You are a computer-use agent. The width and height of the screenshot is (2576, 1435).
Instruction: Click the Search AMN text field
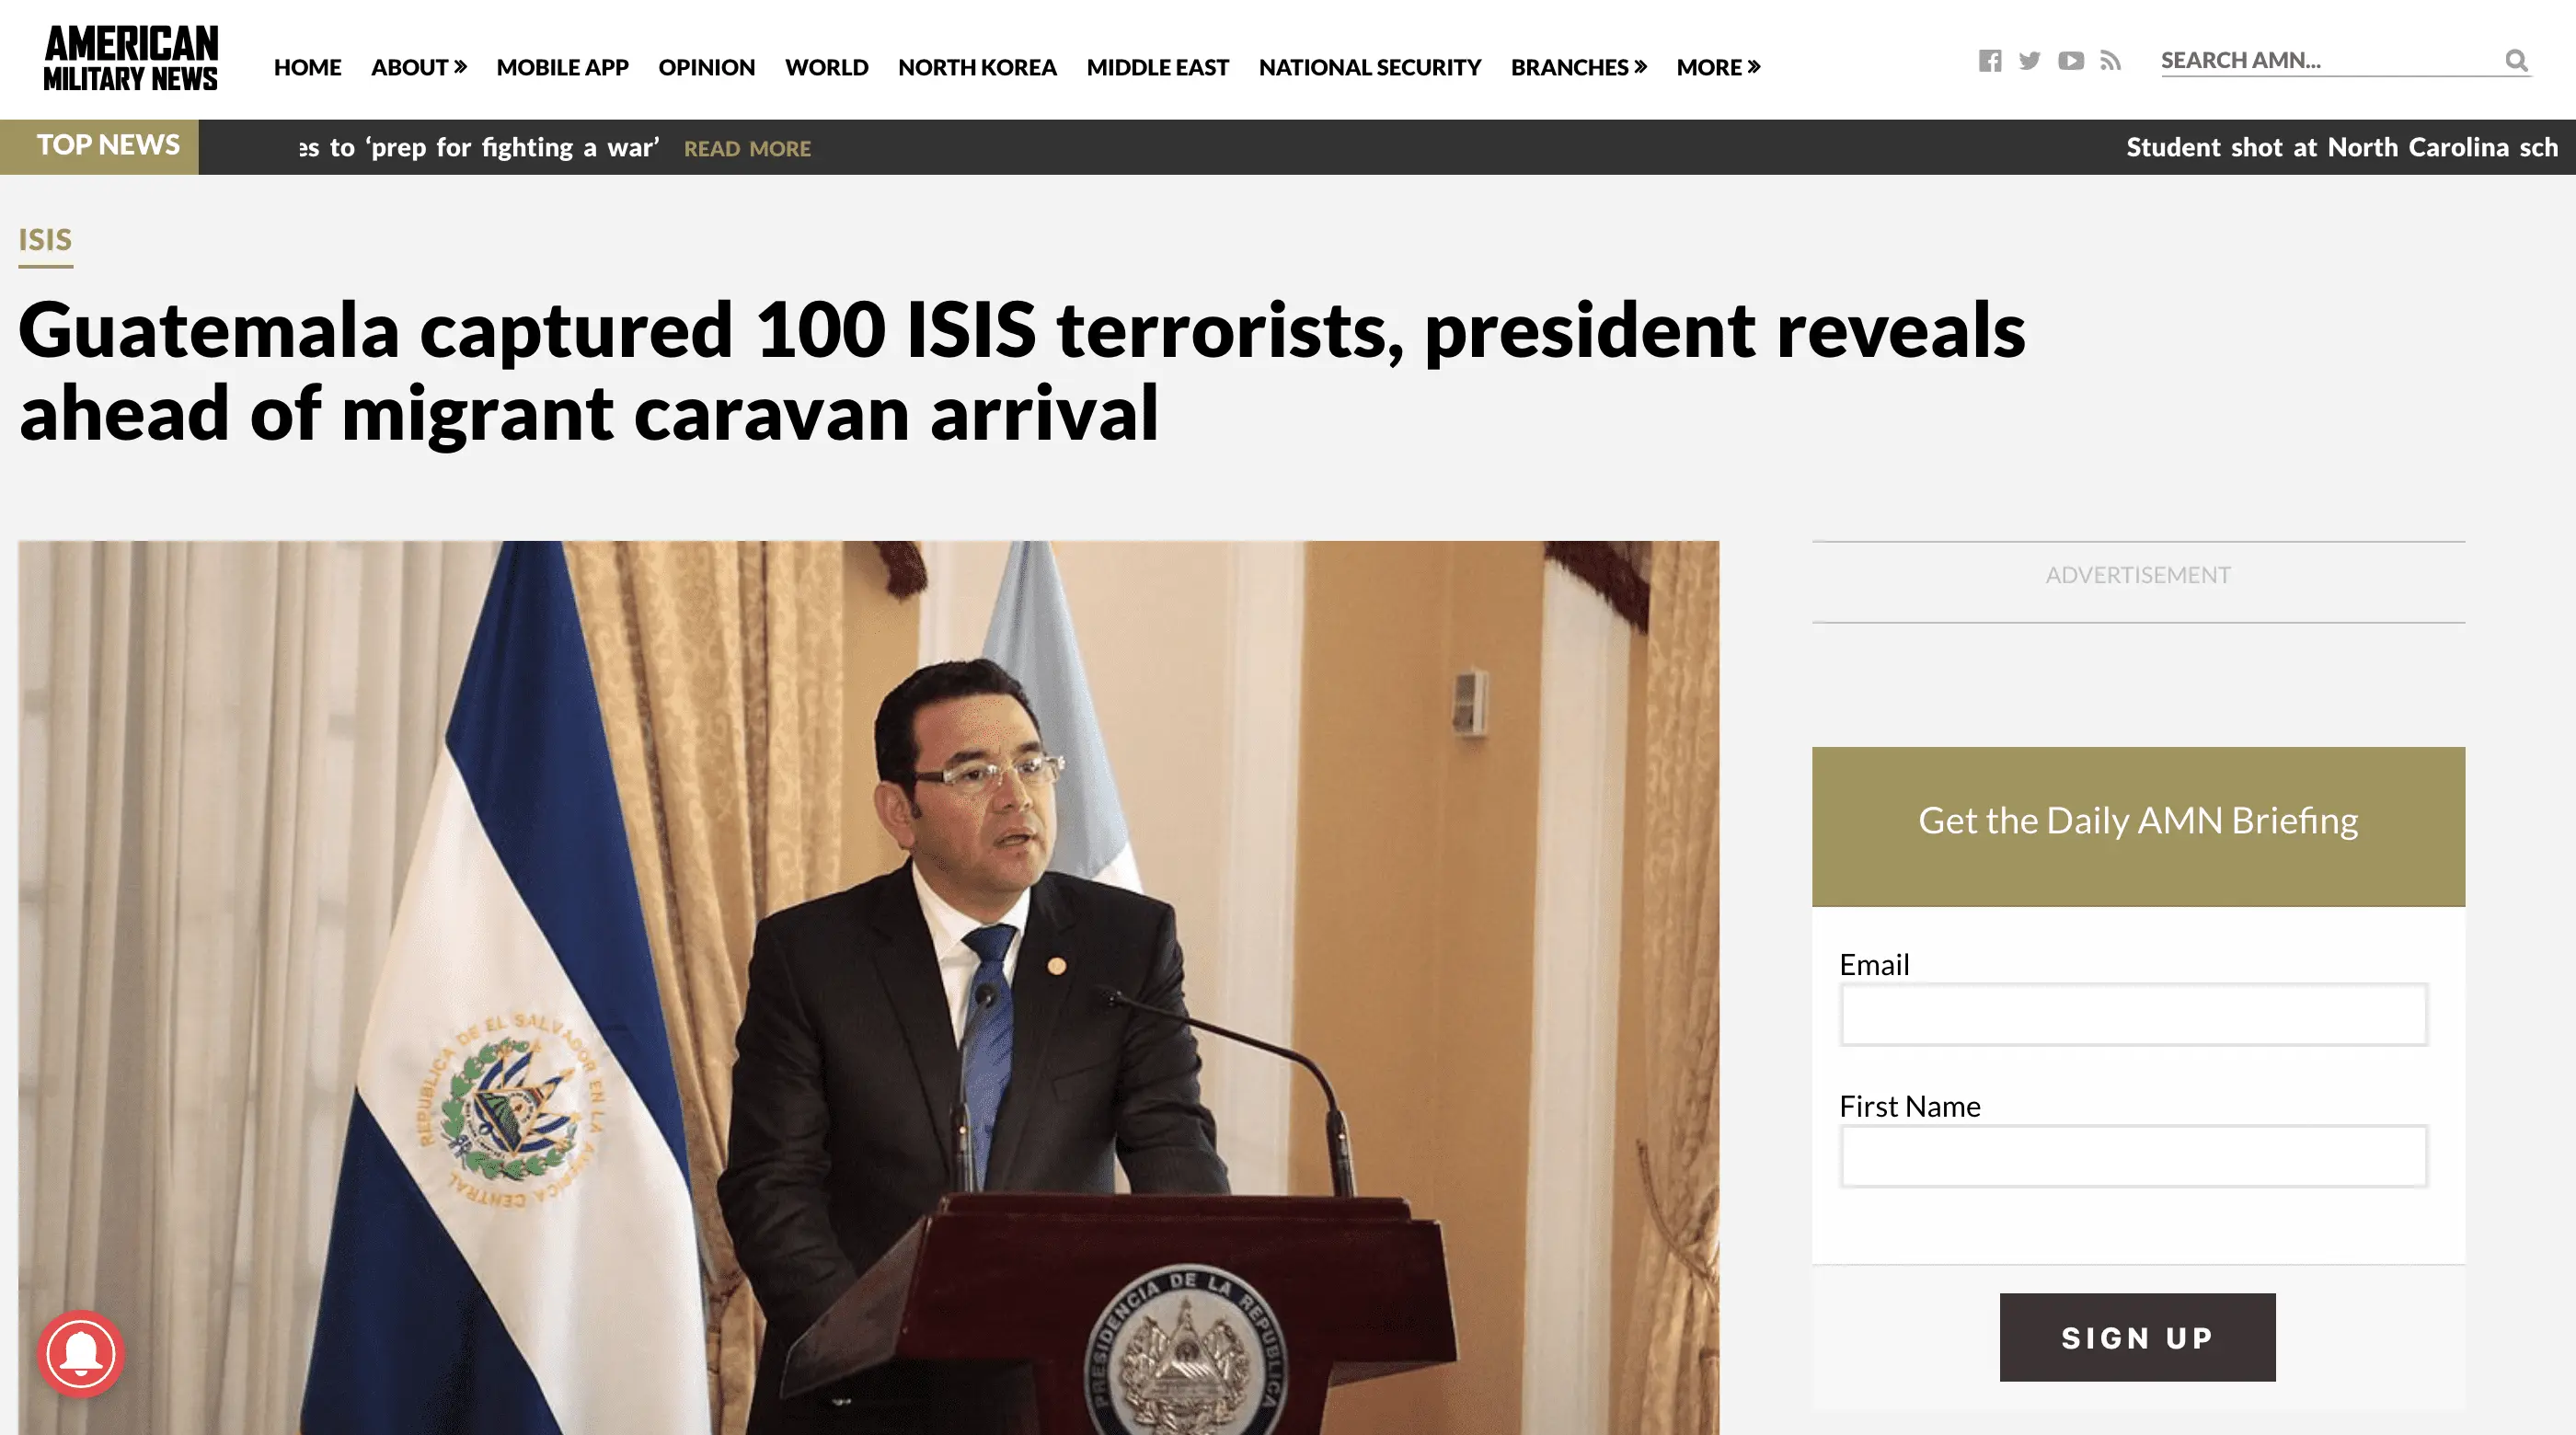coord(2329,61)
